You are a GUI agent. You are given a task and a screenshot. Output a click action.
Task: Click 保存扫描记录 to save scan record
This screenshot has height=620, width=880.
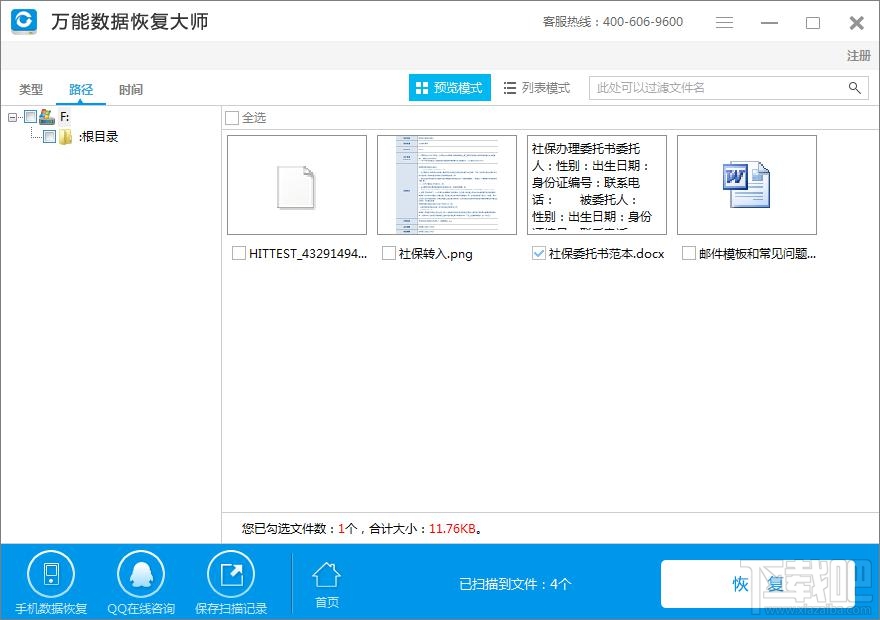(x=232, y=580)
